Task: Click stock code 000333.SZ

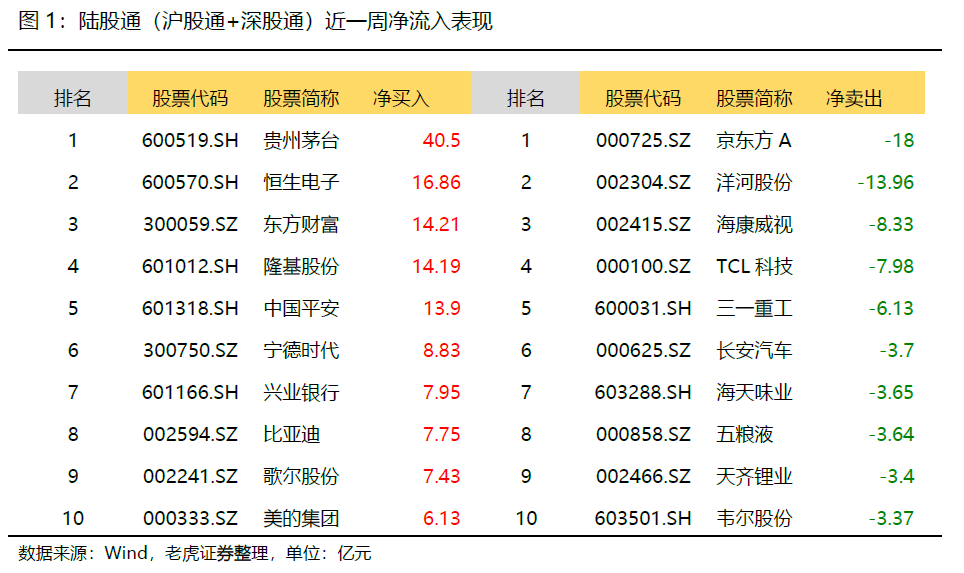Action: 190,518
